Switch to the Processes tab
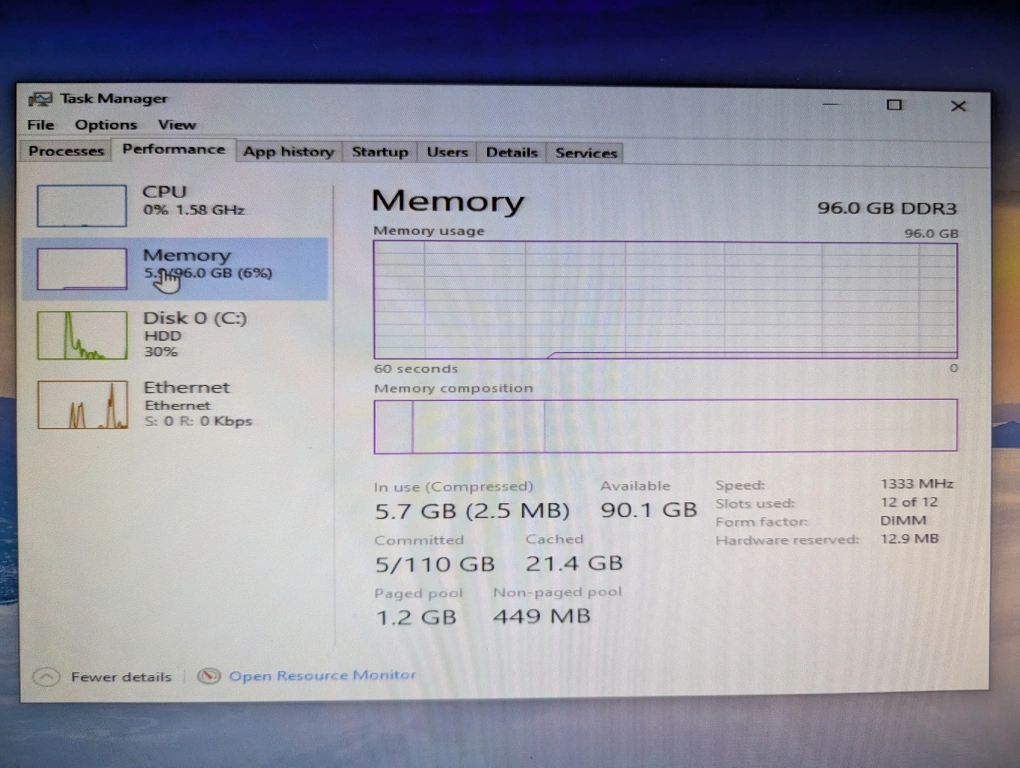1020x768 pixels. [x=66, y=151]
